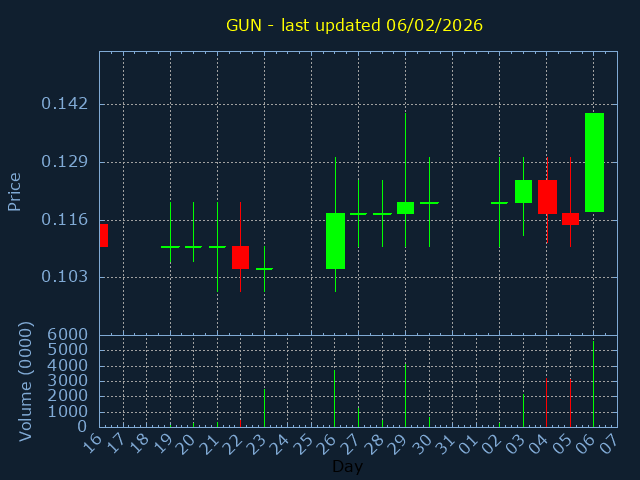Image resolution: width=640 pixels, height=480 pixels.
Task: Click the red volume bar on day 04
Action: coord(546,402)
